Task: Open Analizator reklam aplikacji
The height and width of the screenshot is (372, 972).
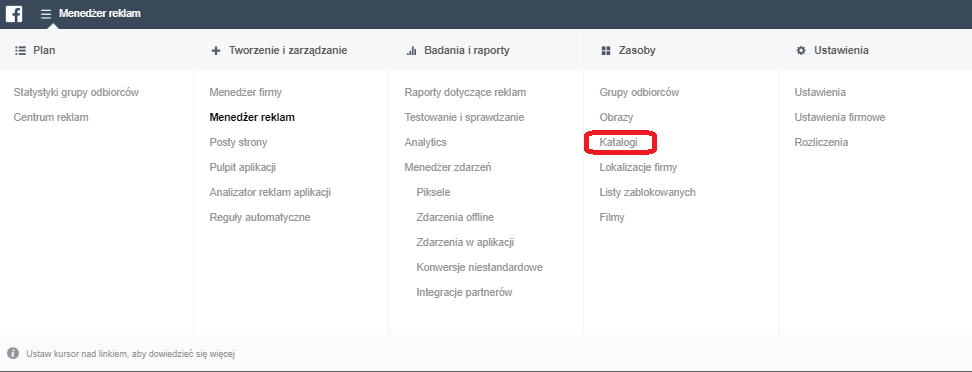Action: click(x=270, y=192)
